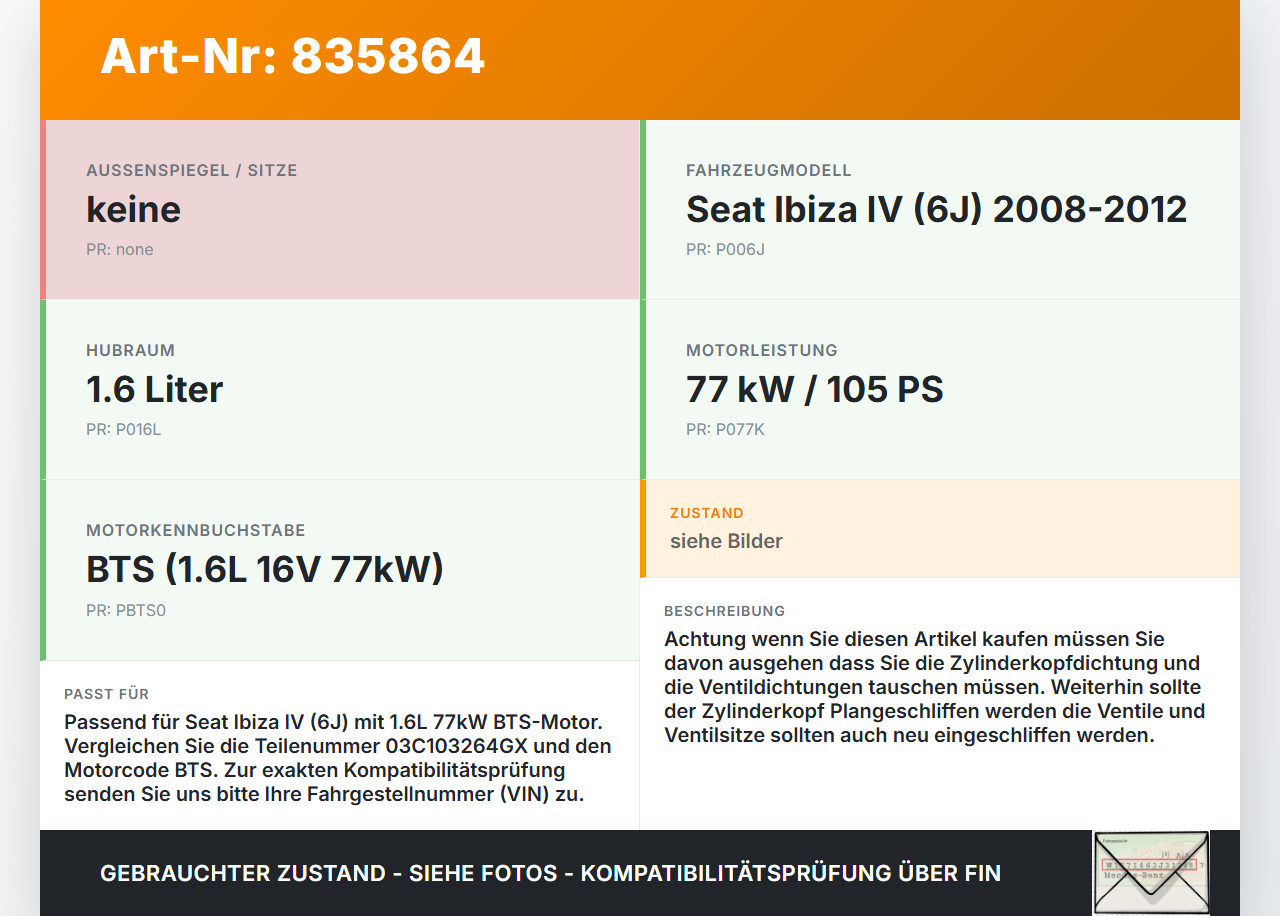Select '77 kW / 105 PS' value

coord(815,389)
